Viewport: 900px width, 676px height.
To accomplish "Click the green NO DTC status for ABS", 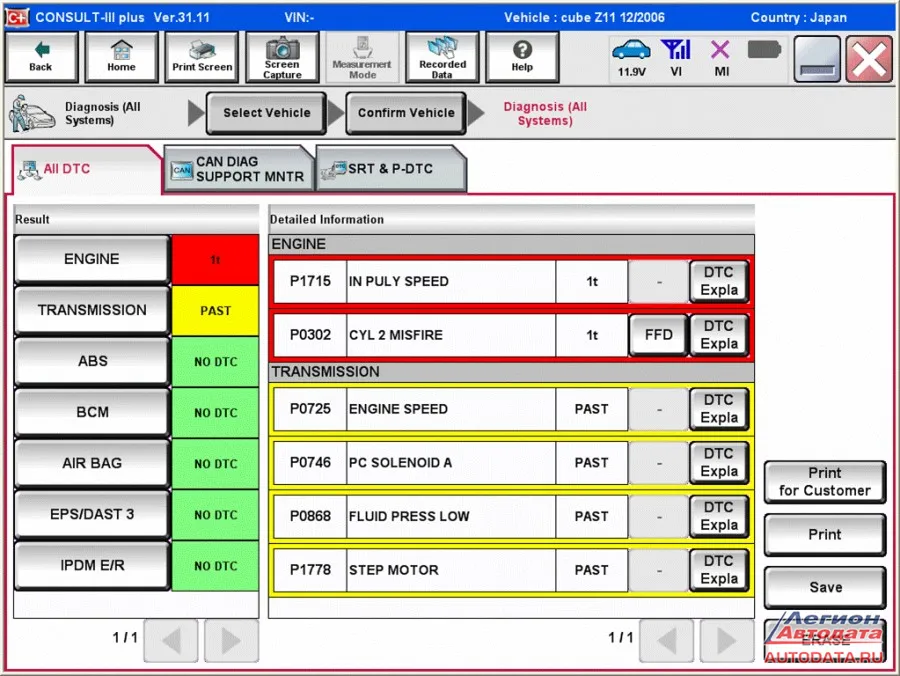I will pyautogui.click(x=215, y=362).
